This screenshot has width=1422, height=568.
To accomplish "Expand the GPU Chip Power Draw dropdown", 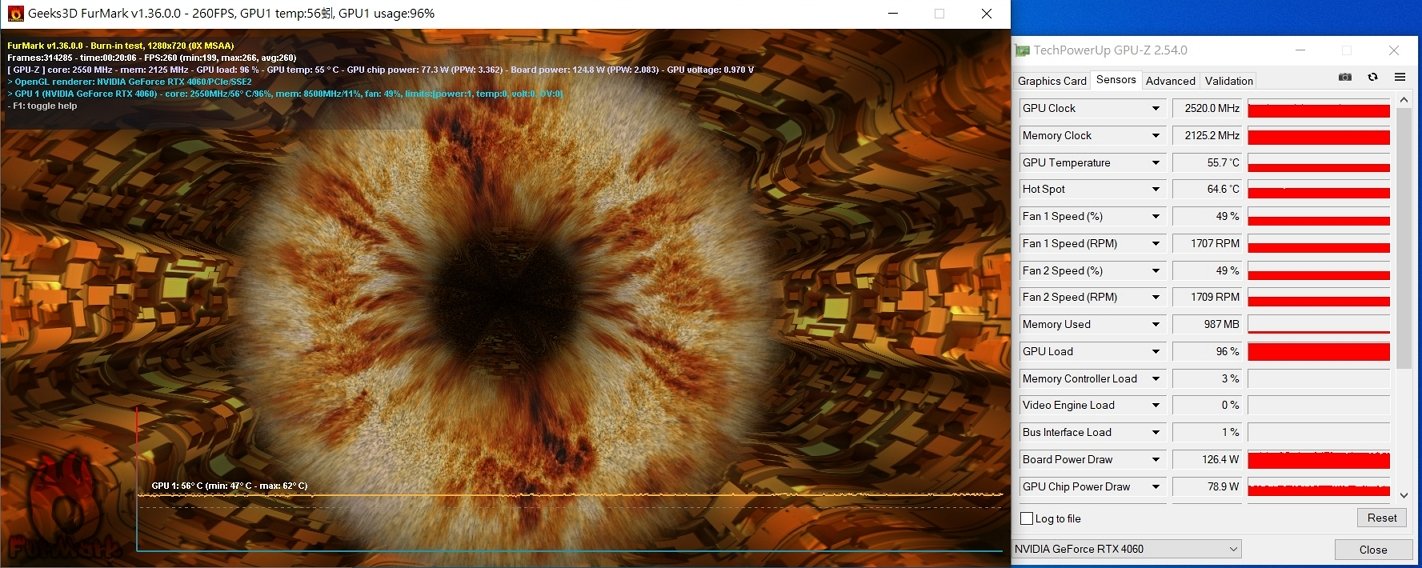I will (x=1156, y=486).
